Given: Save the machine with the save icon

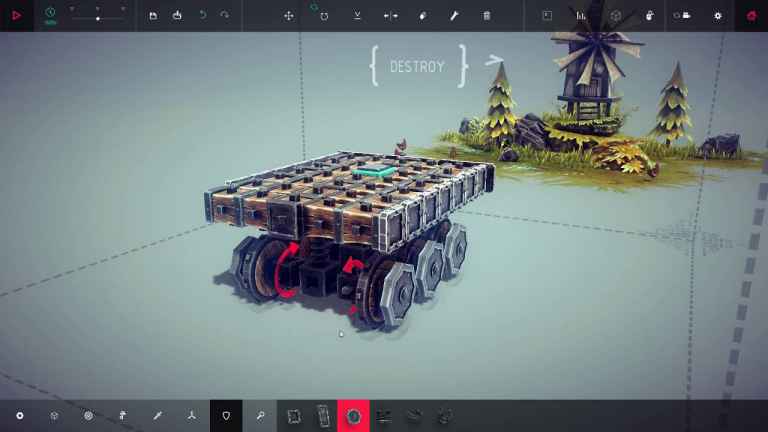Looking at the screenshot, I should coord(153,16).
